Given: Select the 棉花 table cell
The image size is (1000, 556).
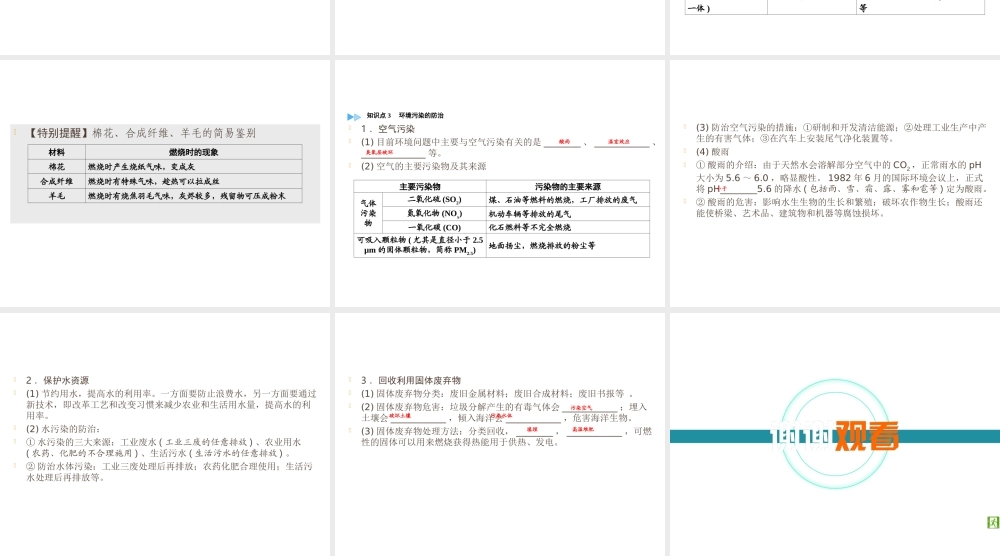Looking at the screenshot, I should point(57,166).
